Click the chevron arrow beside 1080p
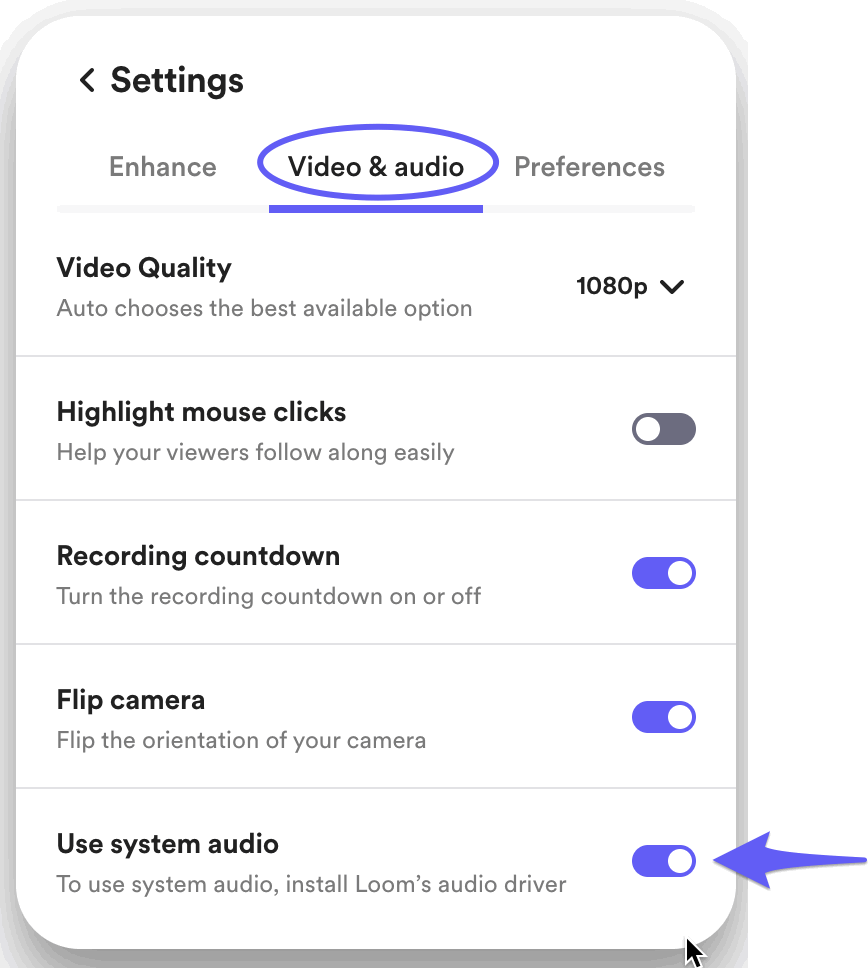Viewport: 868px width, 968px height. point(673,287)
